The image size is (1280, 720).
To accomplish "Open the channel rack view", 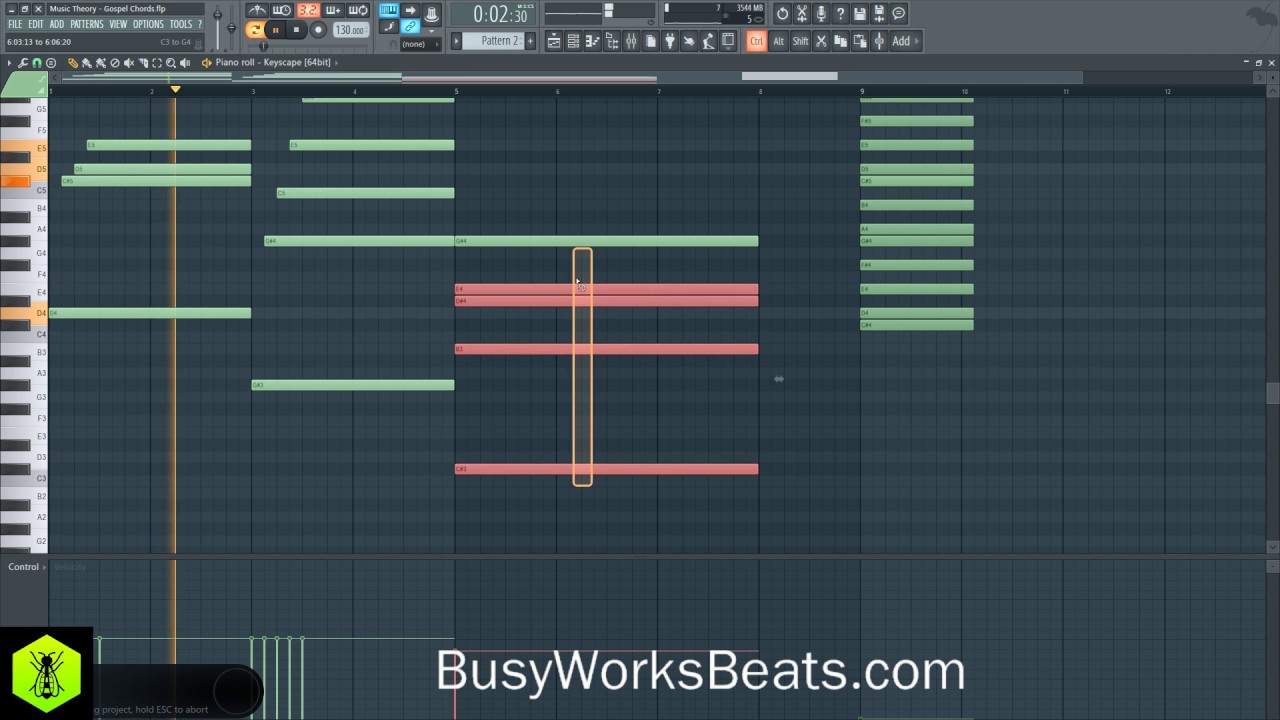I will [573, 41].
